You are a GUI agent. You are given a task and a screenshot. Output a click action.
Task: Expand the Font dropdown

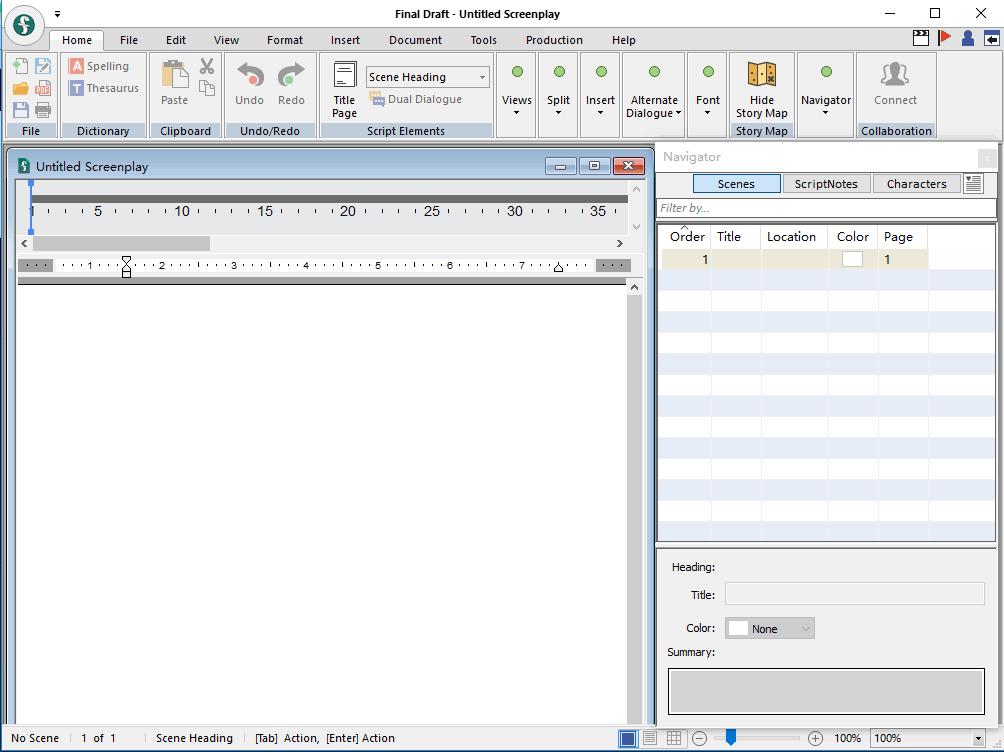(x=708, y=94)
